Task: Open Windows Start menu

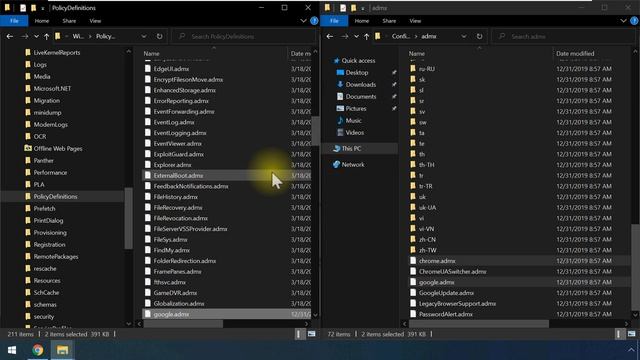Action: coord(12,350)
